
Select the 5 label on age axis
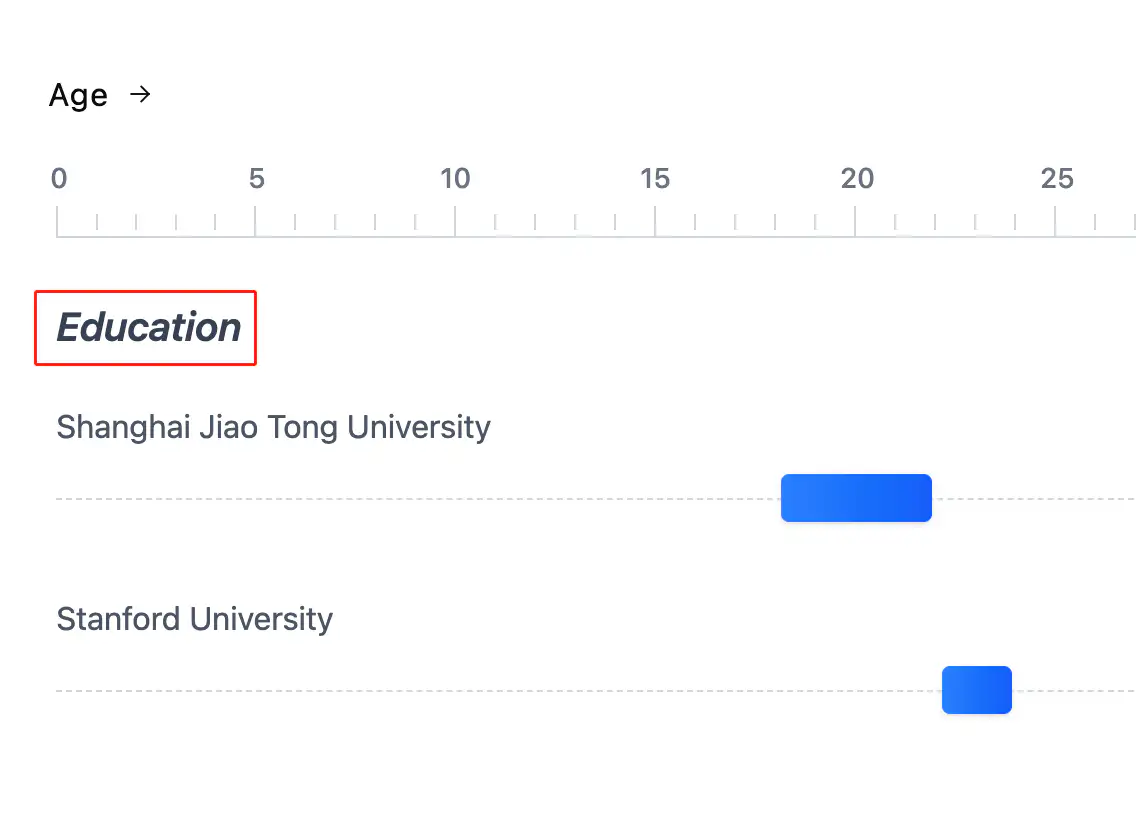click(x=256, y=179)
